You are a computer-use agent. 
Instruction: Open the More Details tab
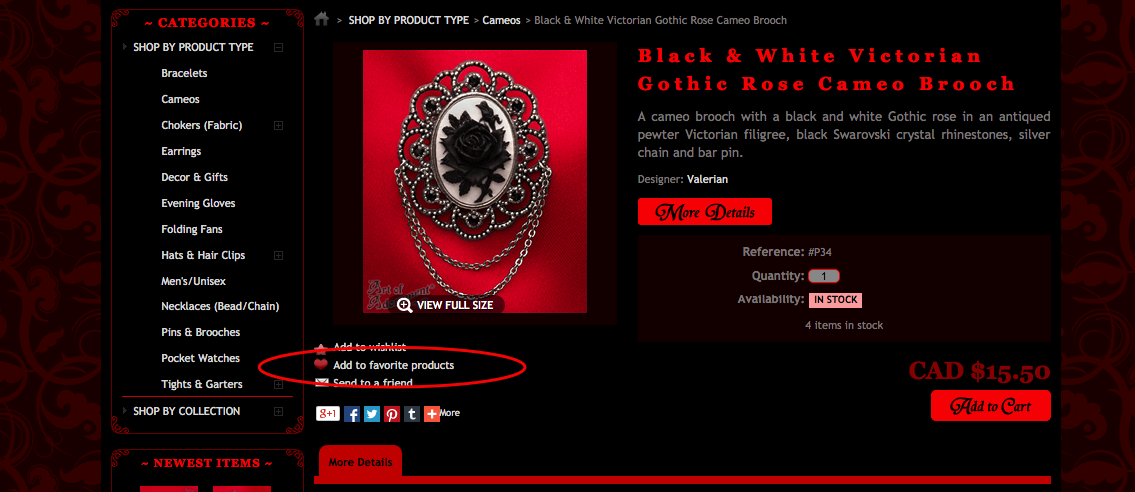360,462
